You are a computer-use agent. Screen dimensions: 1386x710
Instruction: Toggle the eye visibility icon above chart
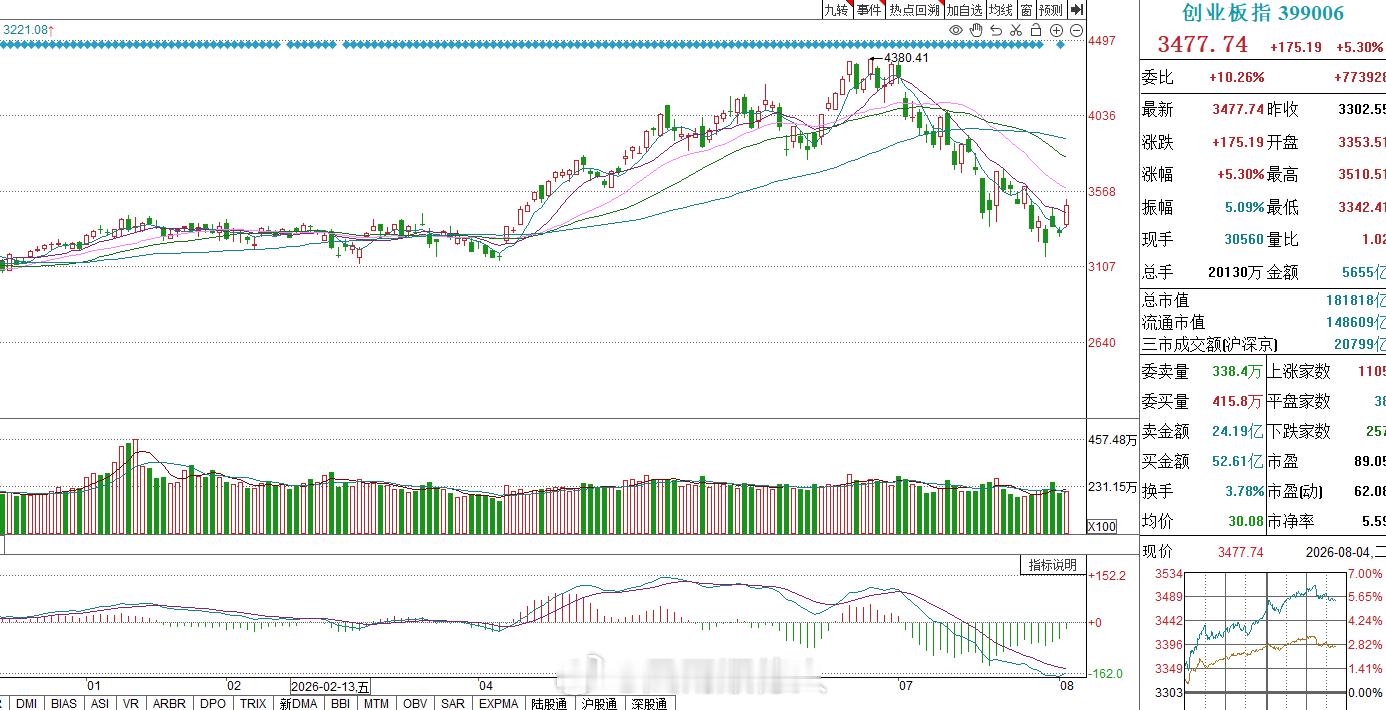(955, 31)
